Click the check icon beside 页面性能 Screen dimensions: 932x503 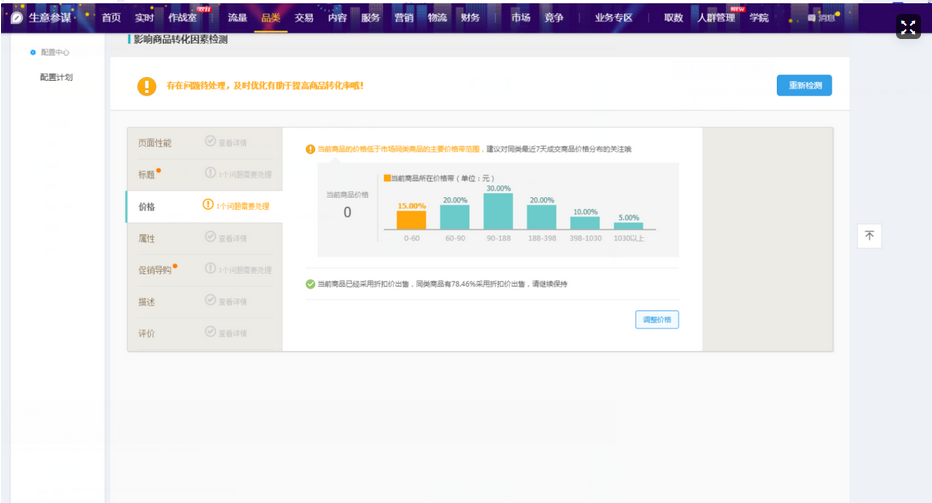(x=210, y=142)
